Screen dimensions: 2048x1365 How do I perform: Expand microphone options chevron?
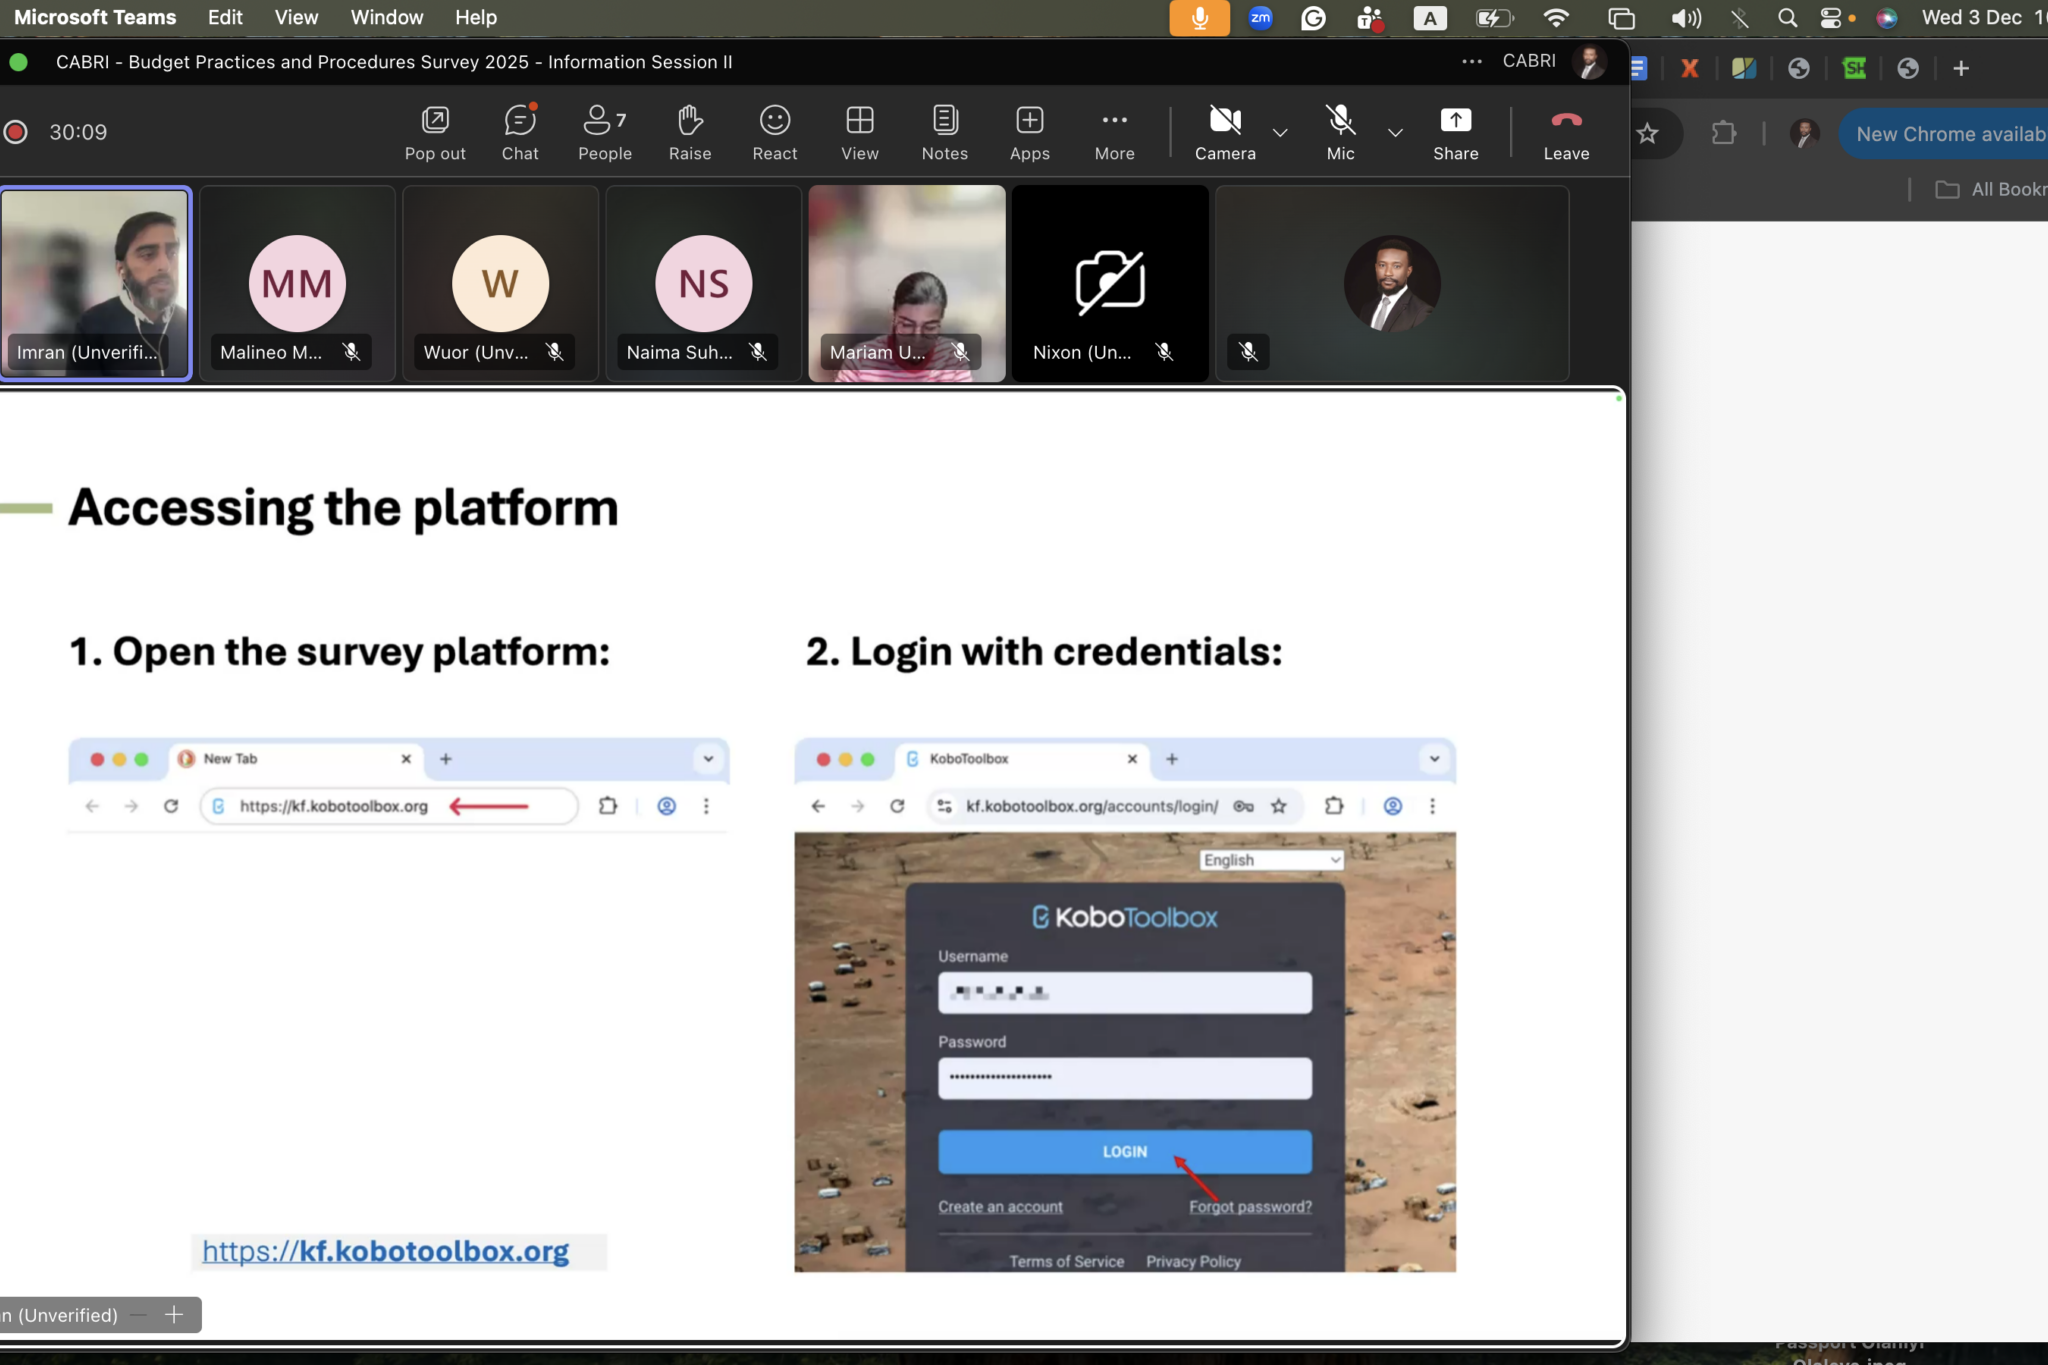click(1395, 133)
